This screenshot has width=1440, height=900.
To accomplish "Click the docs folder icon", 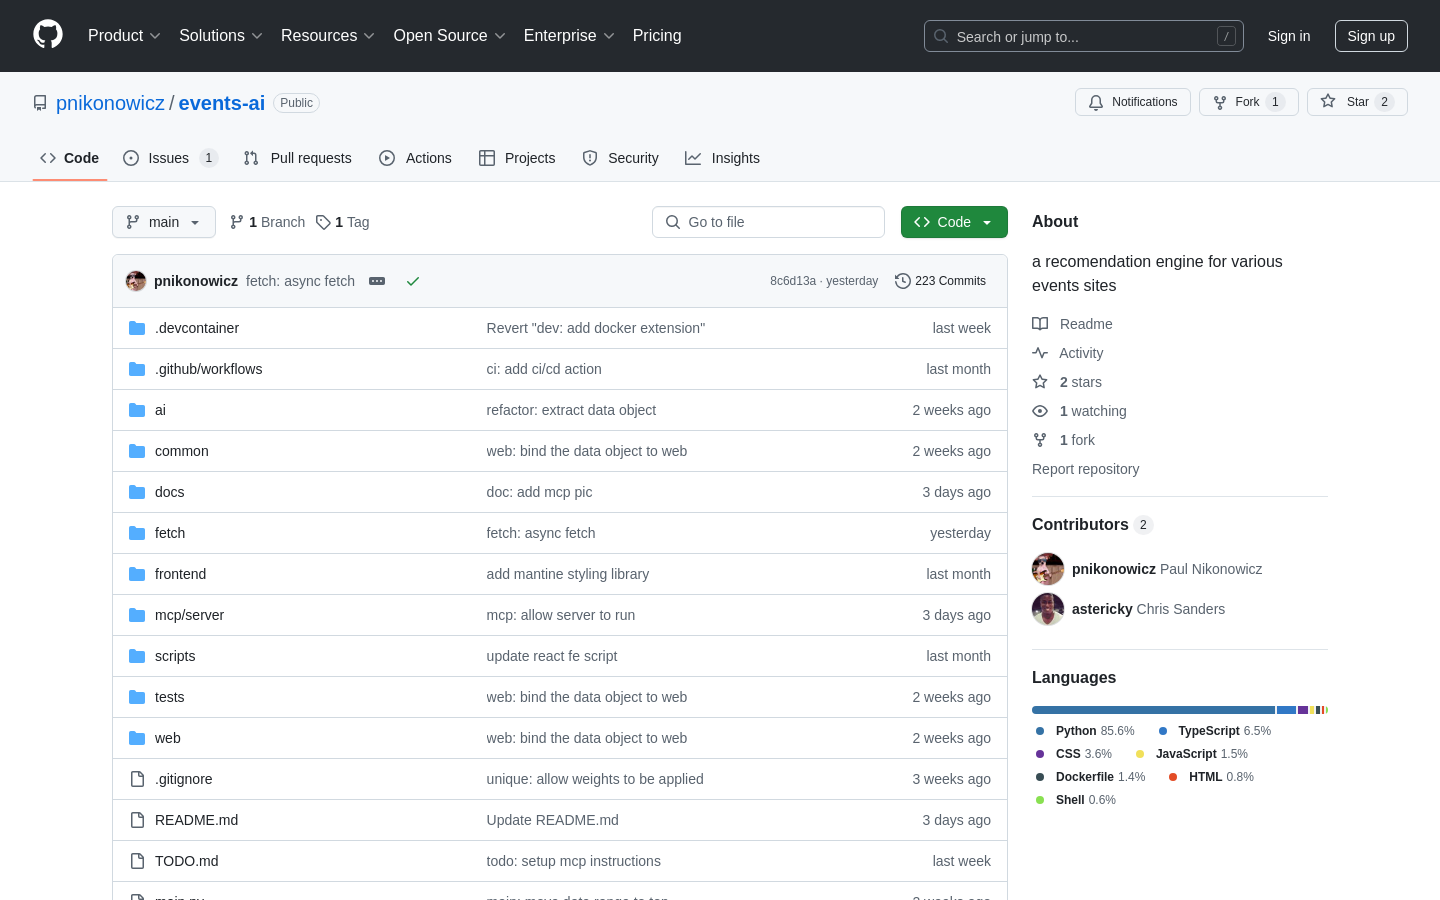I will [x=137, y=492].
